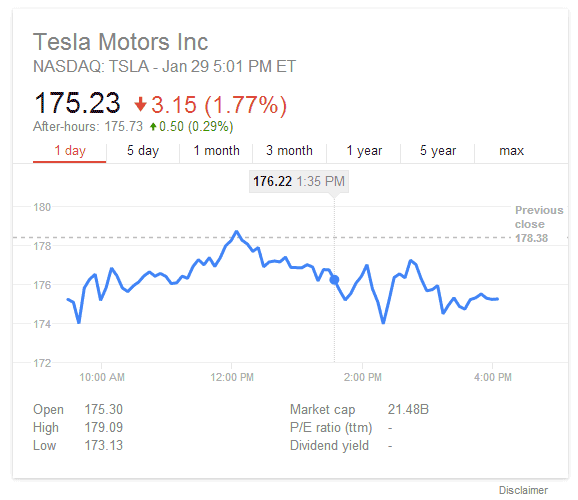The width and height of the screenshot is (578, 500).
Task: Click the 12:00 PM axis label
Action: click(232, 377)
